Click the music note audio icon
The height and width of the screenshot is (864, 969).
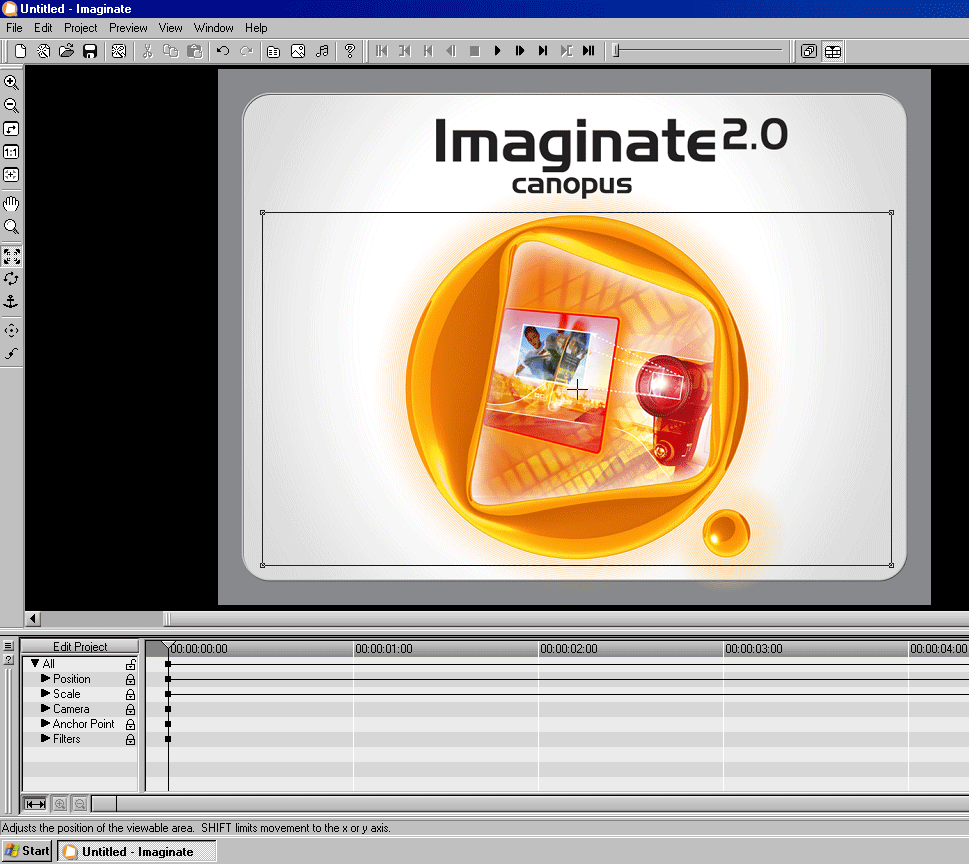[322, 51]
